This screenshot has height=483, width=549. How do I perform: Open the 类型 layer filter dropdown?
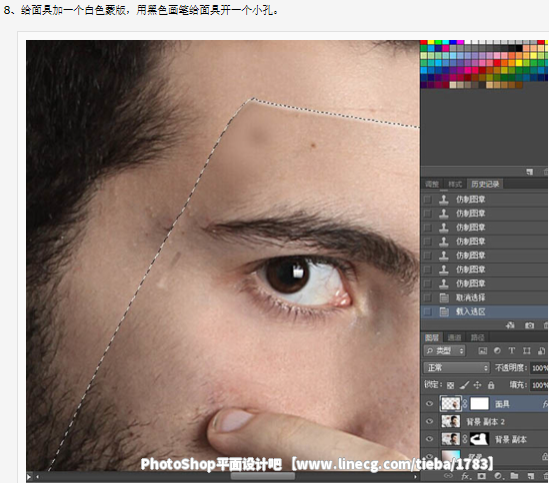point(444,351)
